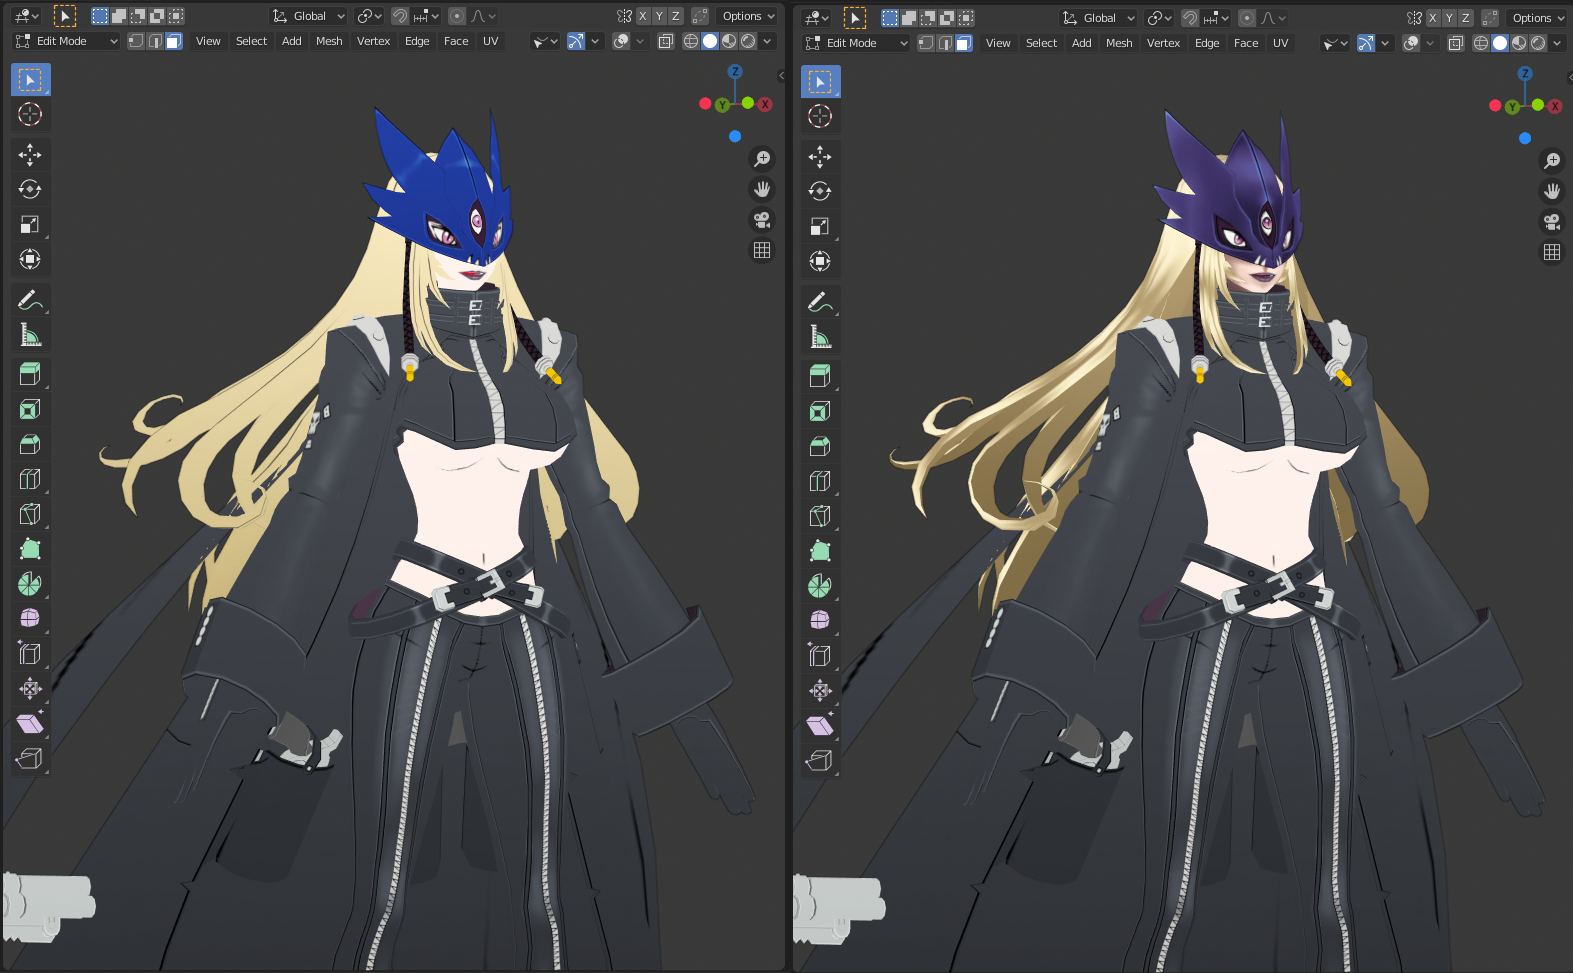Open Global orientation dropdown in right viewport
This screenshot has width=1573, height=973.
pyautogui.click(x=1099, y=18)
